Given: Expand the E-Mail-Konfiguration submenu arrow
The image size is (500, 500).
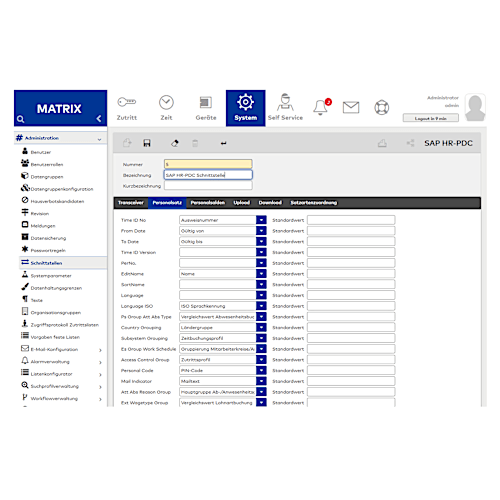Looking at the screenshot, I should point(100,350).
